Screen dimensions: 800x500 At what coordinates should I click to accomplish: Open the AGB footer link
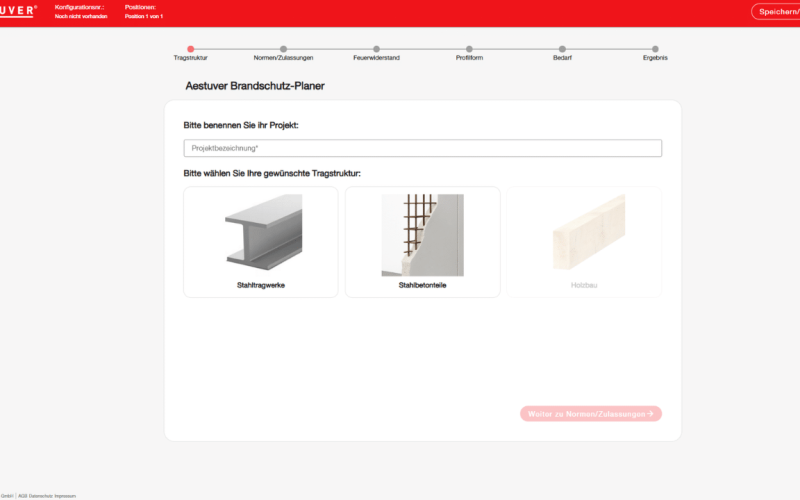pos(22,496)
